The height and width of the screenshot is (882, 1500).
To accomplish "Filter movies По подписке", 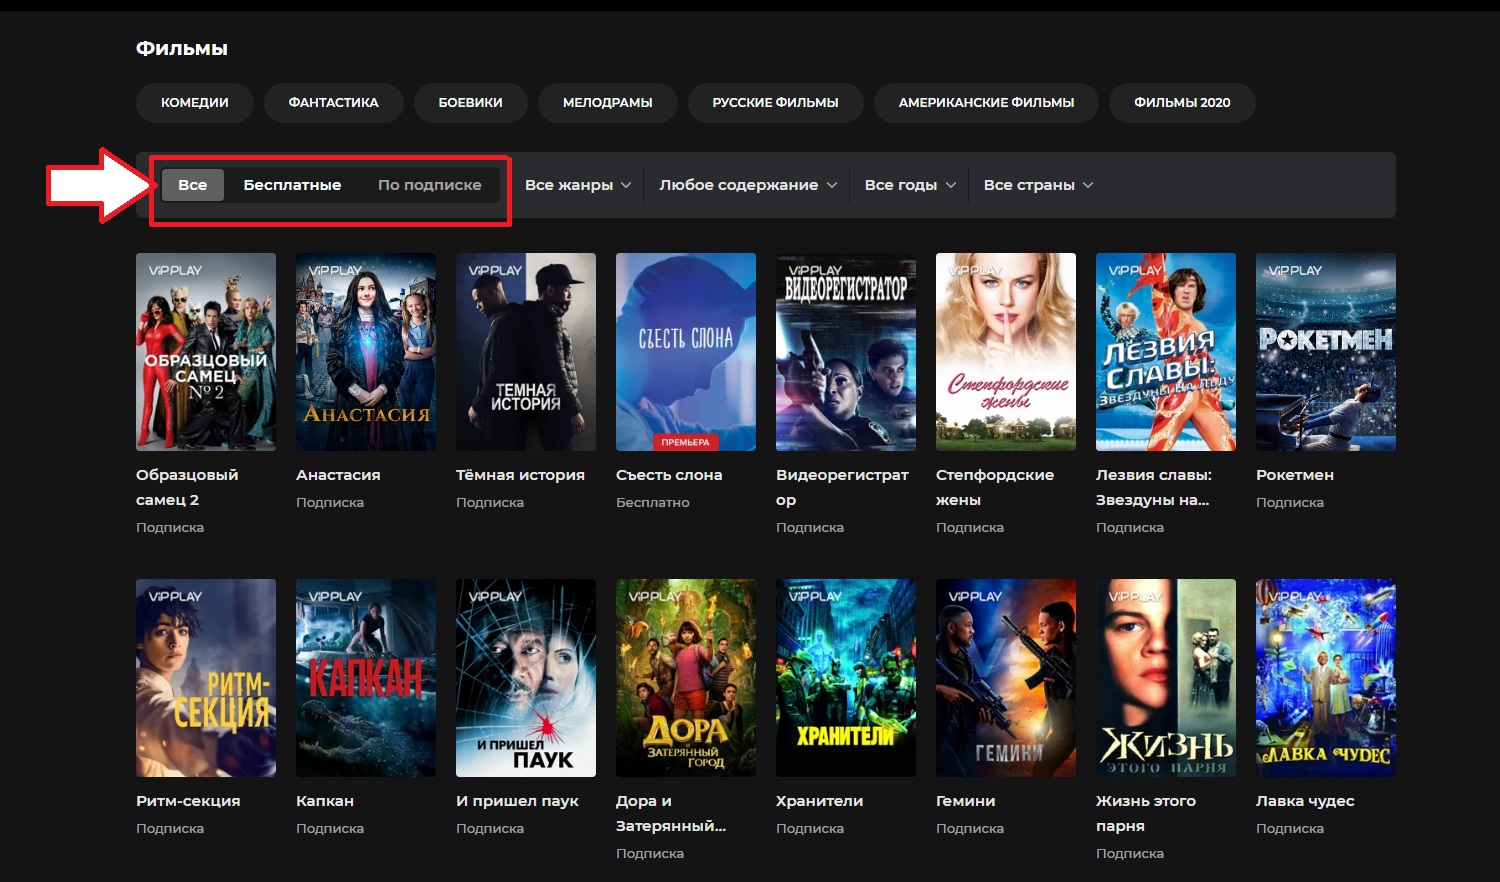I will (429, 185).
